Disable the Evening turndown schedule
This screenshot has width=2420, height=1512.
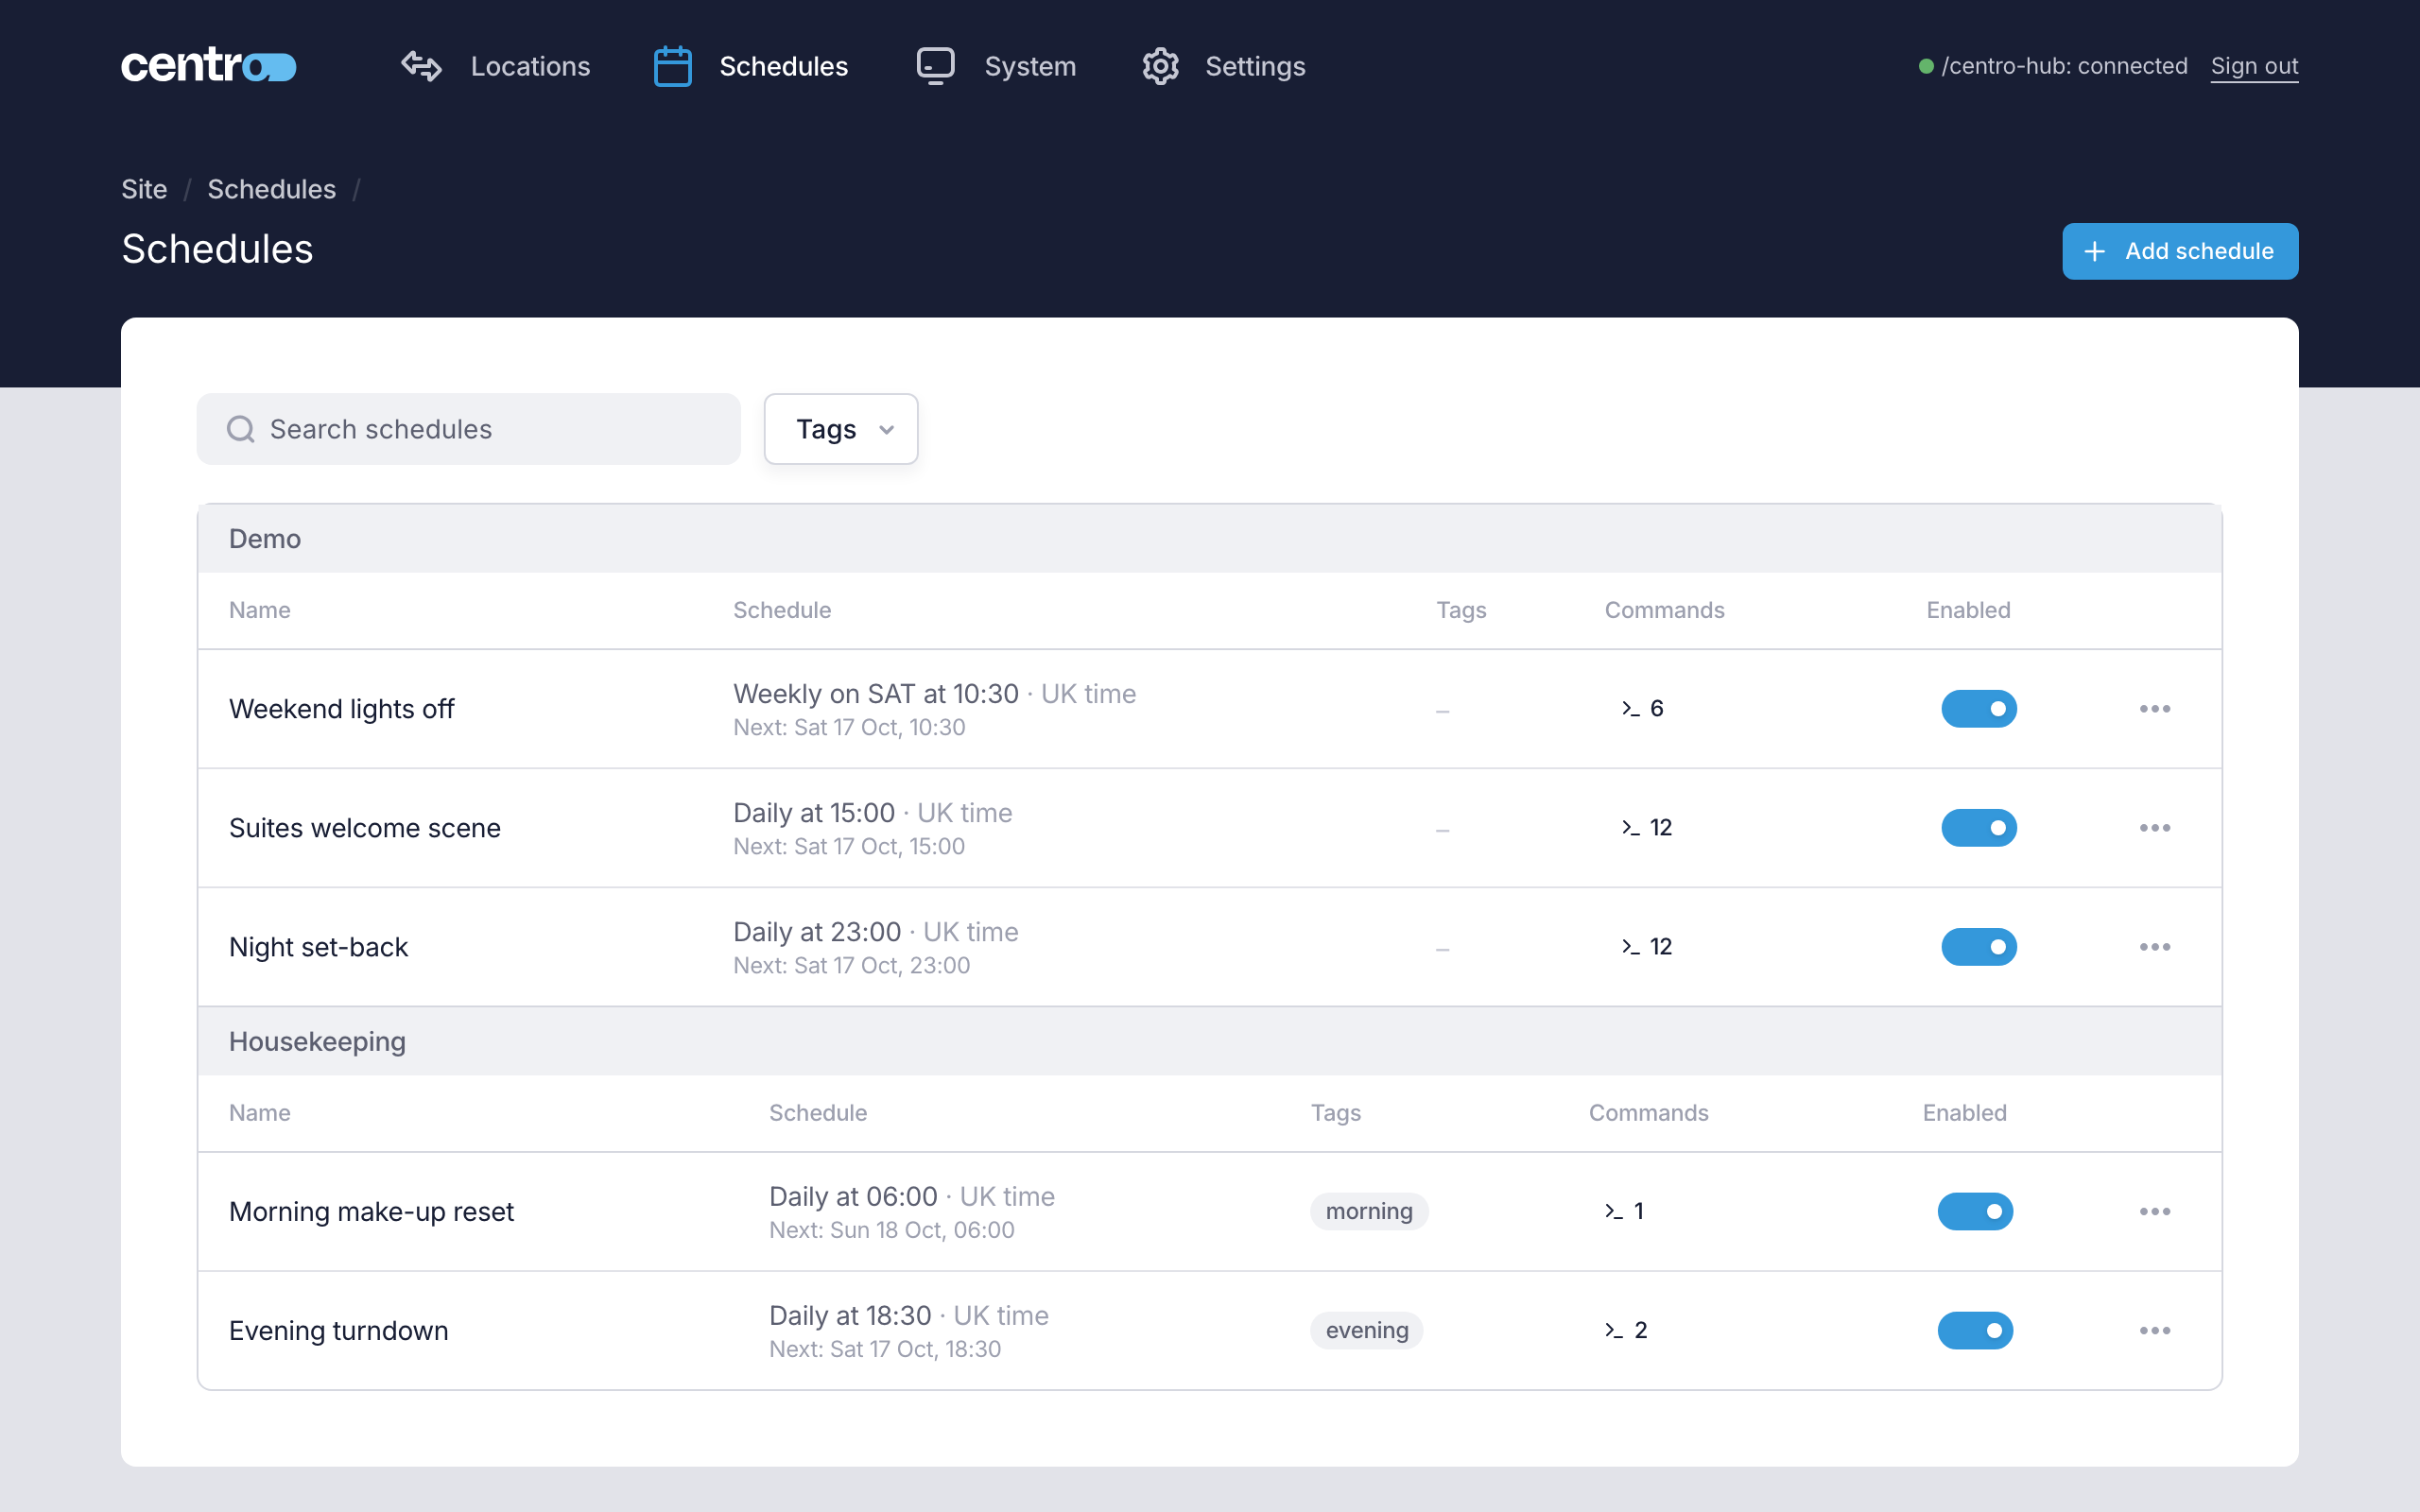[1975, 1331]
